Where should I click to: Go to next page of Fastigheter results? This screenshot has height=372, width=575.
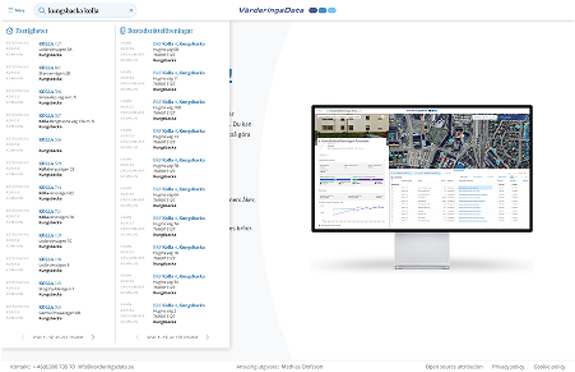pos(93,337)
